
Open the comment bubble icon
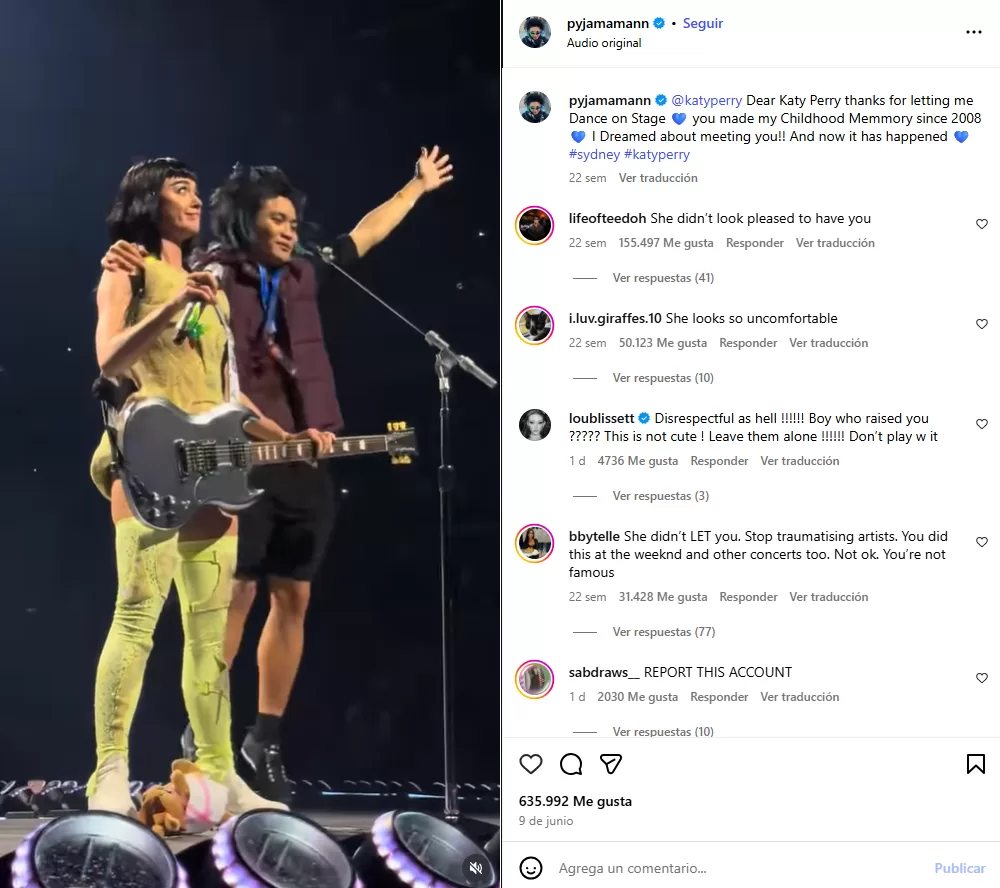(571, 764)
